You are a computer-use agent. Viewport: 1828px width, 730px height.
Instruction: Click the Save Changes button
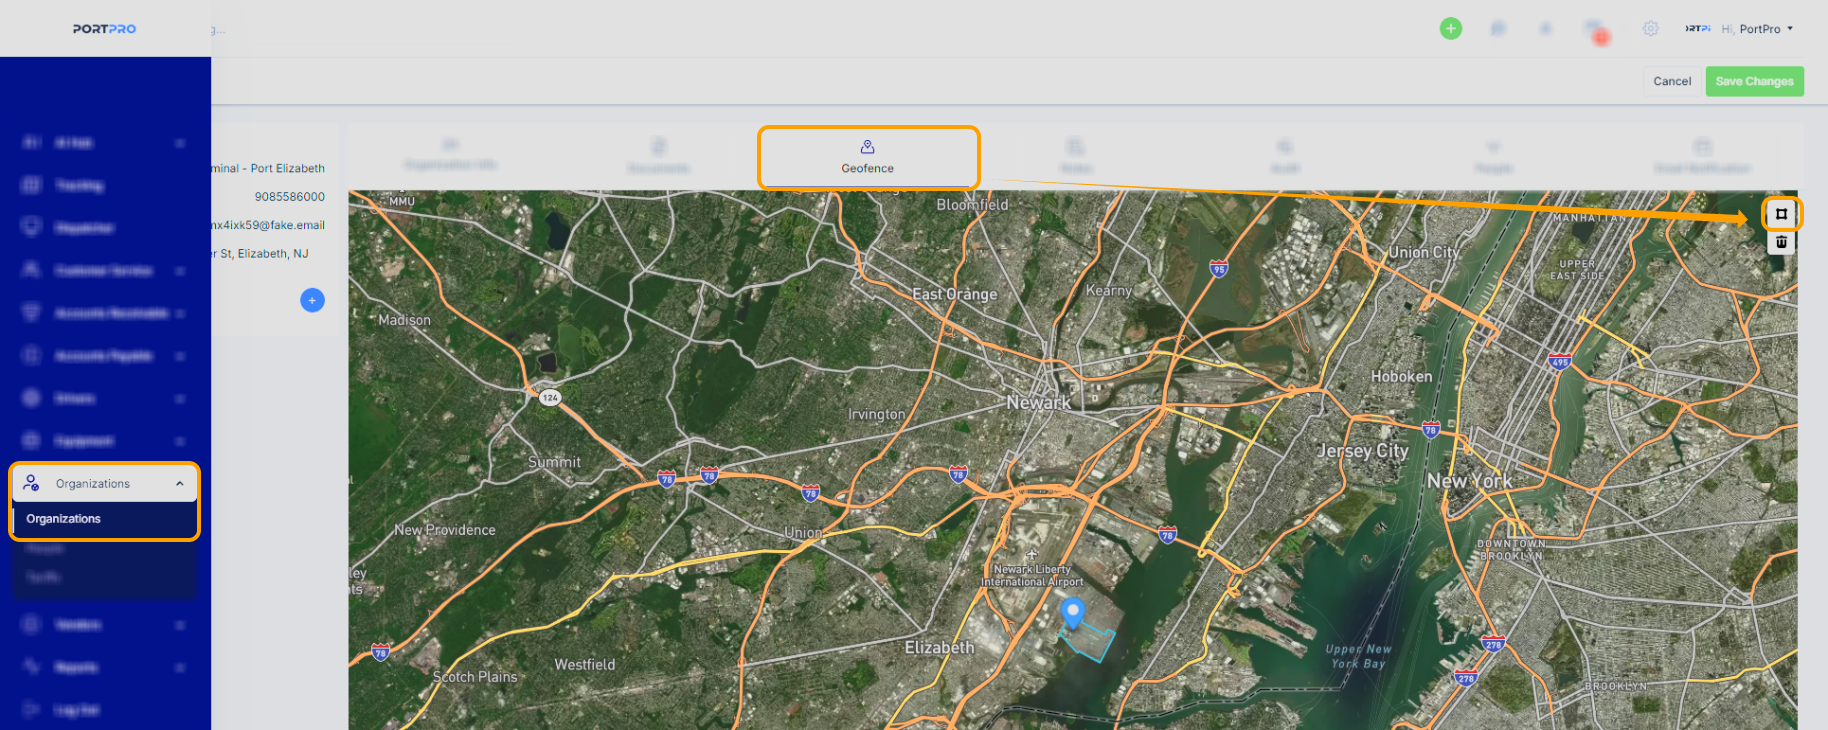point(1754,81)
